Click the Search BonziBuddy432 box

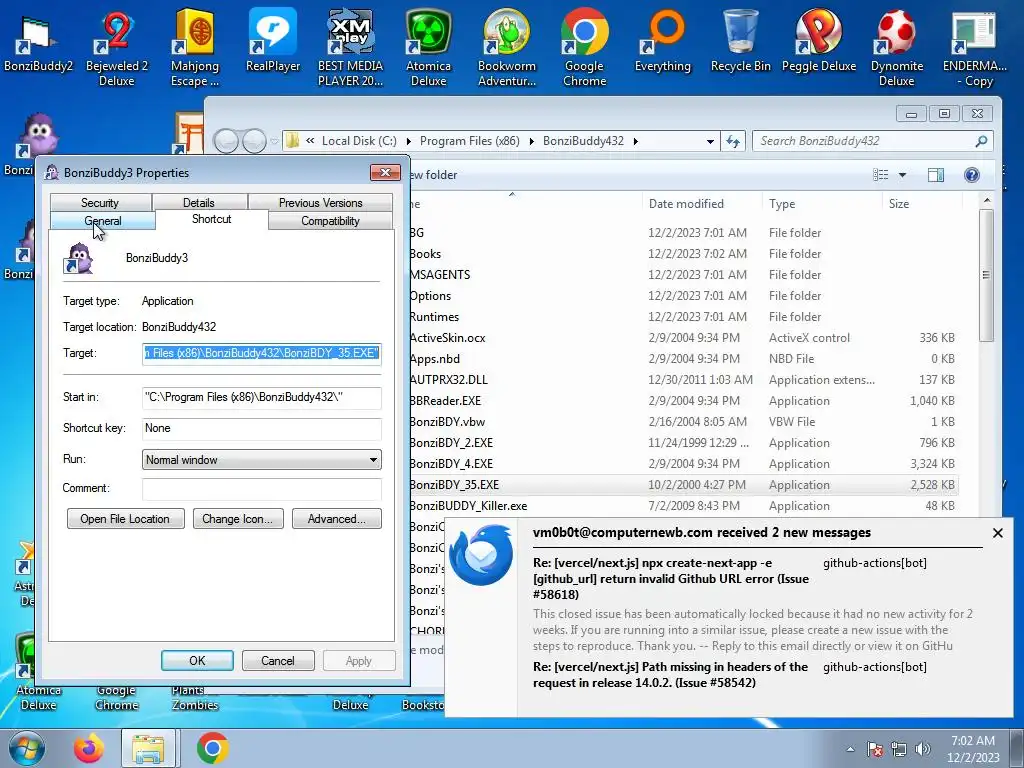[x=873, y=141]
